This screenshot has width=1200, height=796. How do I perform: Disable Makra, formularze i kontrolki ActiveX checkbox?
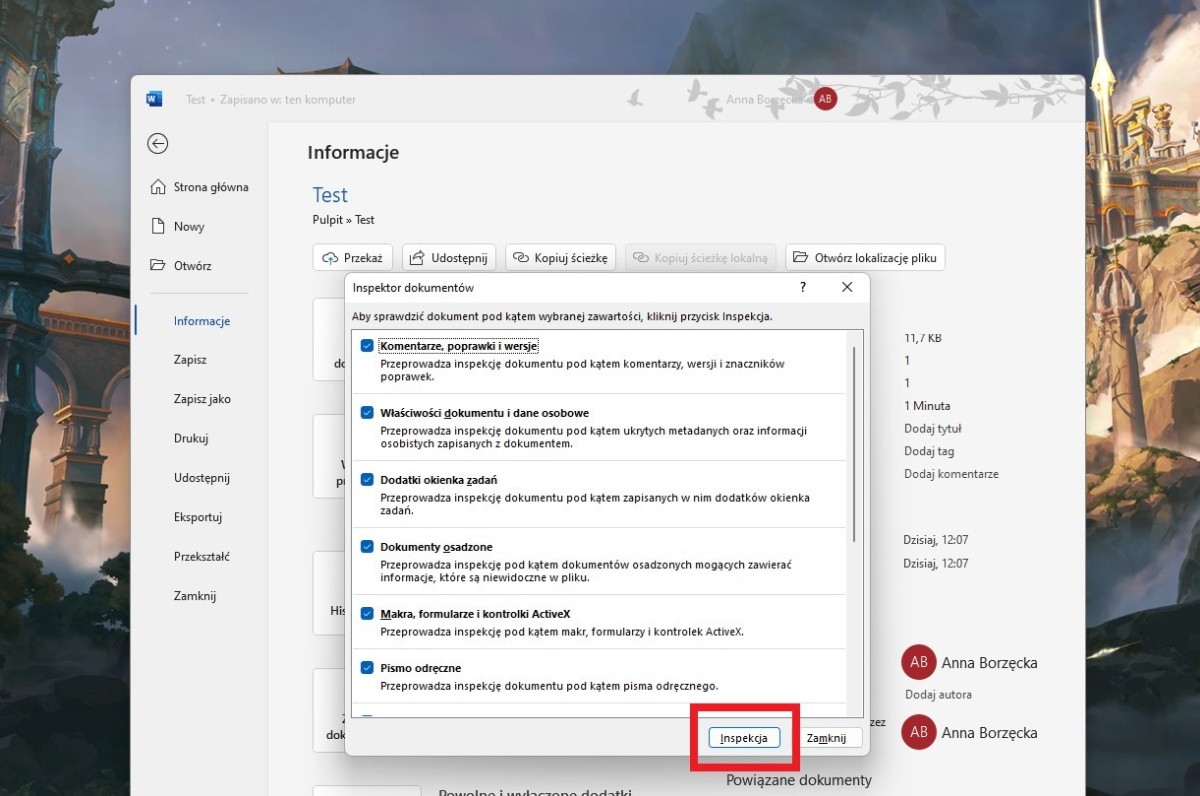pos(367,614)
